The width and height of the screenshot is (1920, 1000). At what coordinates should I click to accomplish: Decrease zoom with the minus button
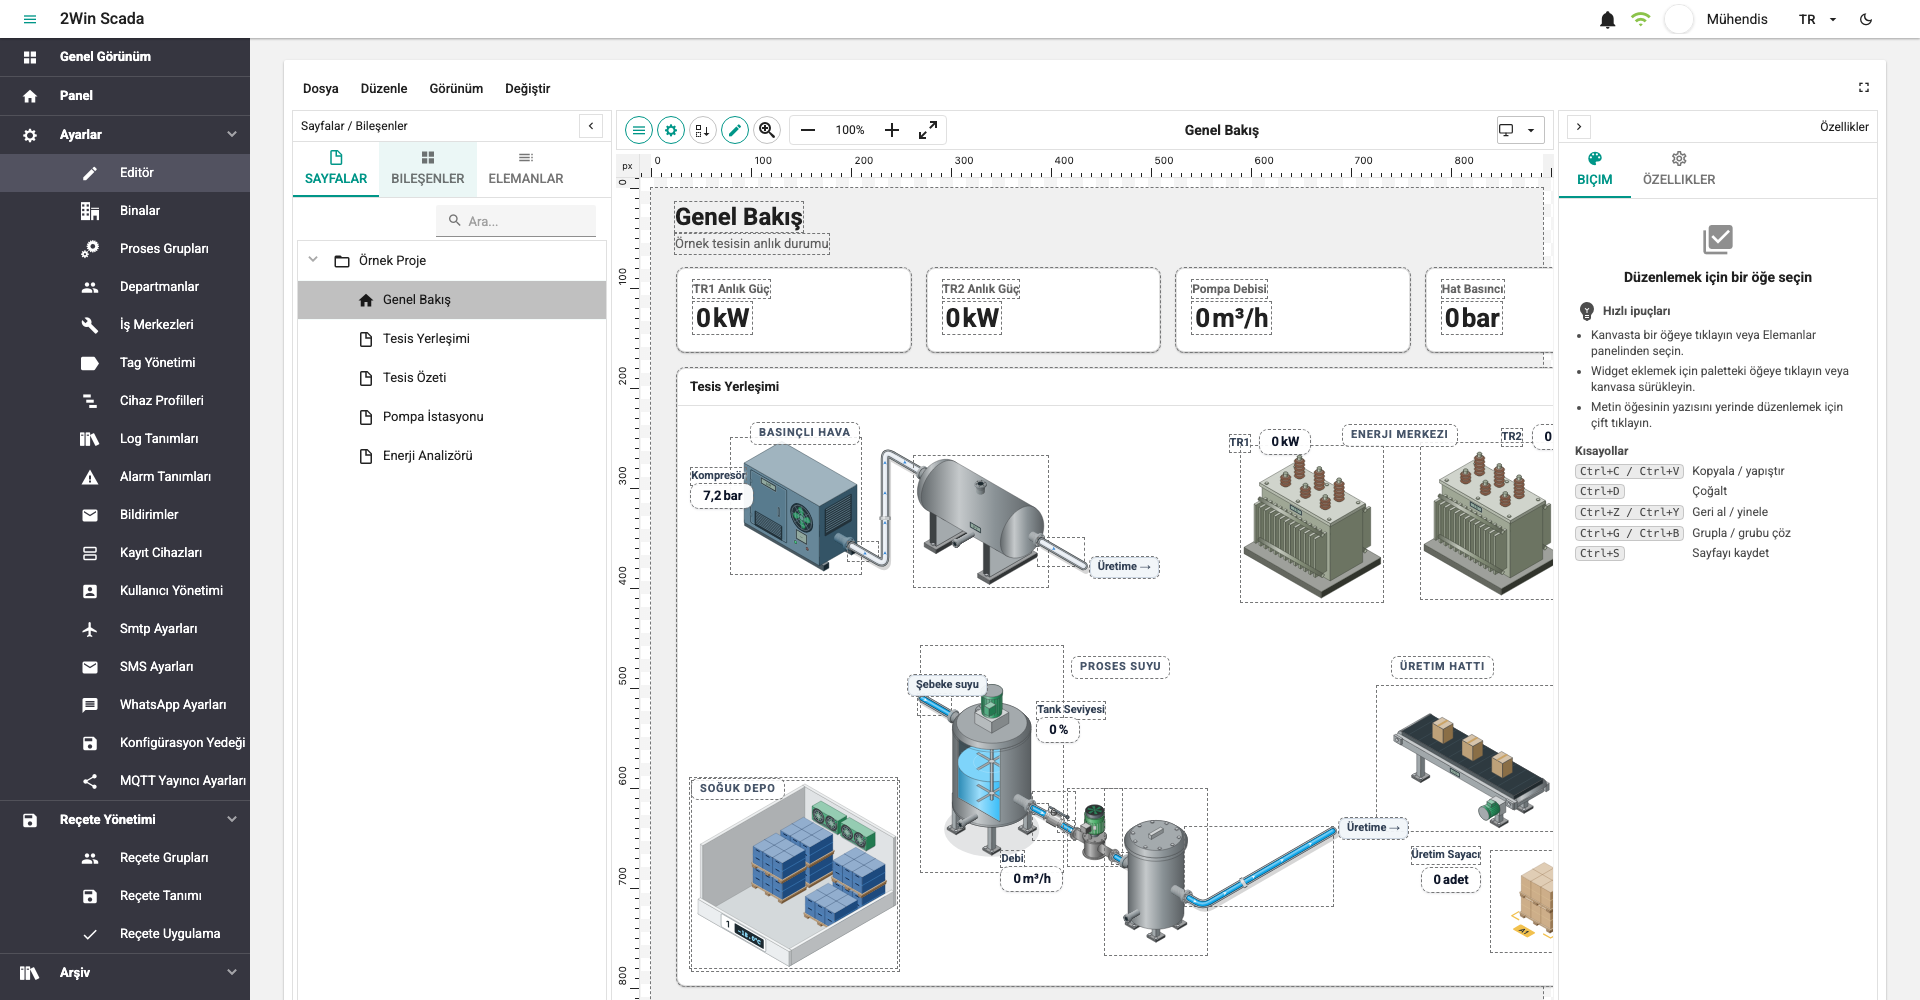[808, 130]
